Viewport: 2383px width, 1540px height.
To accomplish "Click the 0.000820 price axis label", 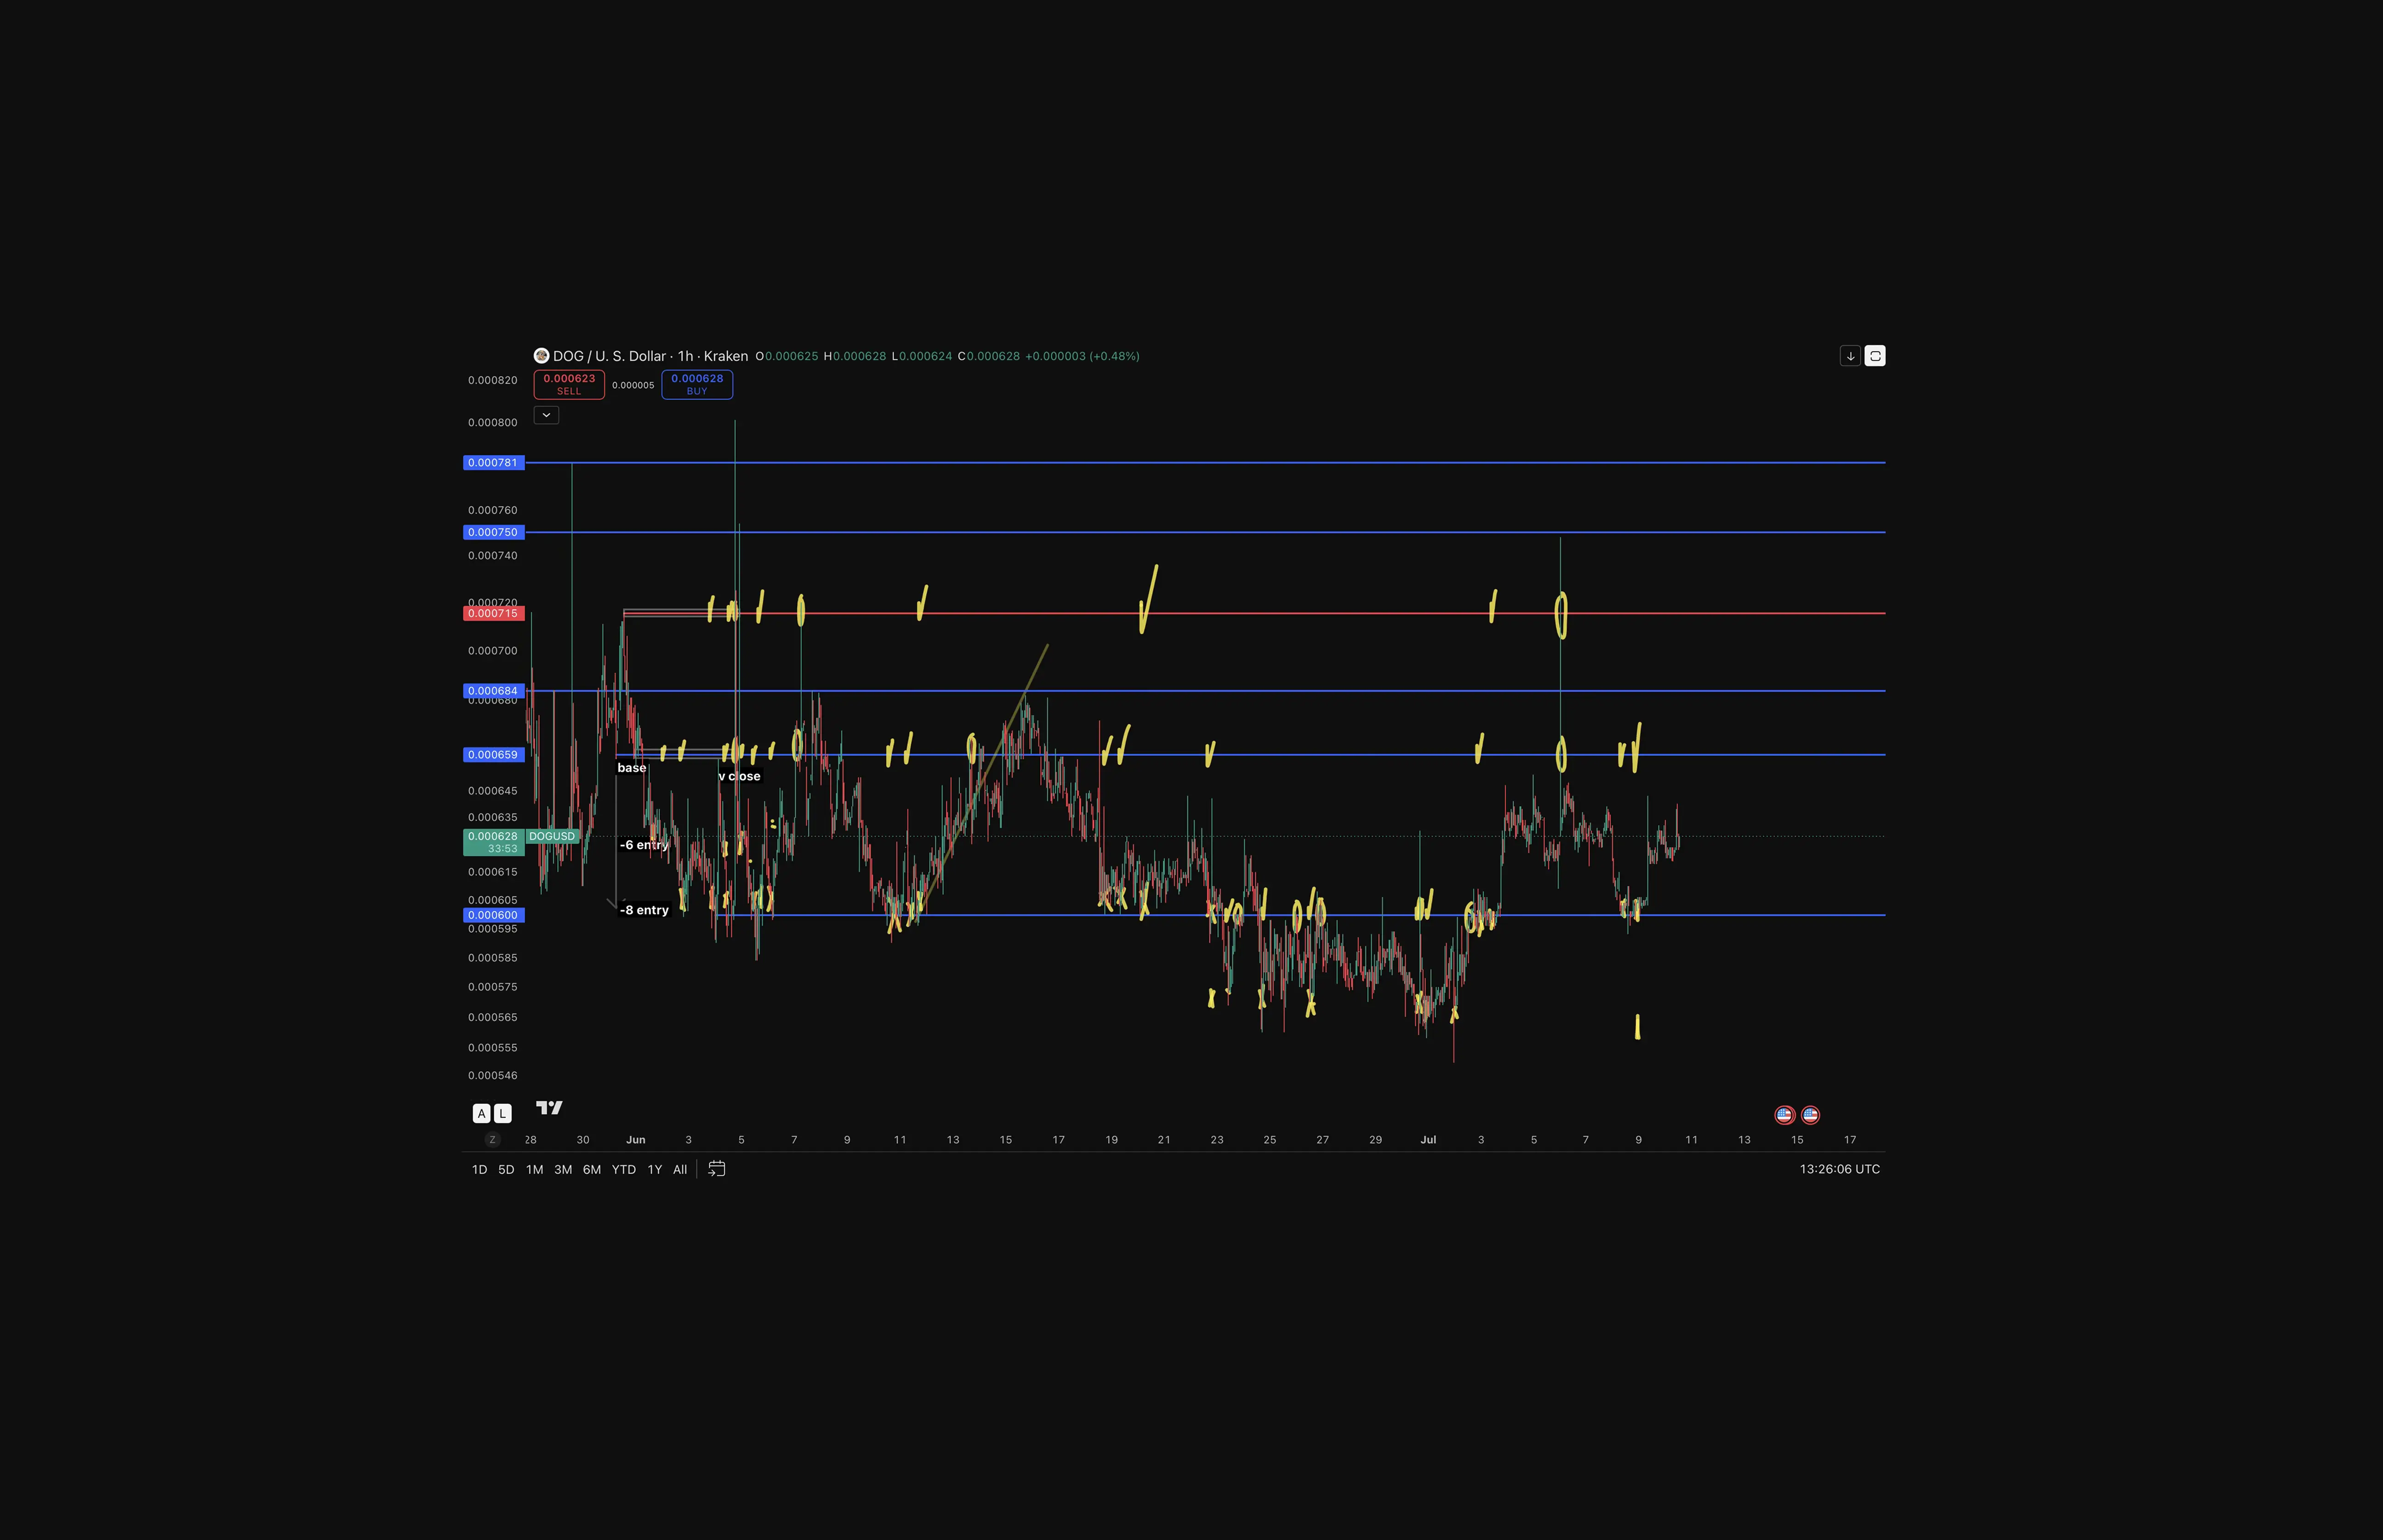I will pos(493,380).
